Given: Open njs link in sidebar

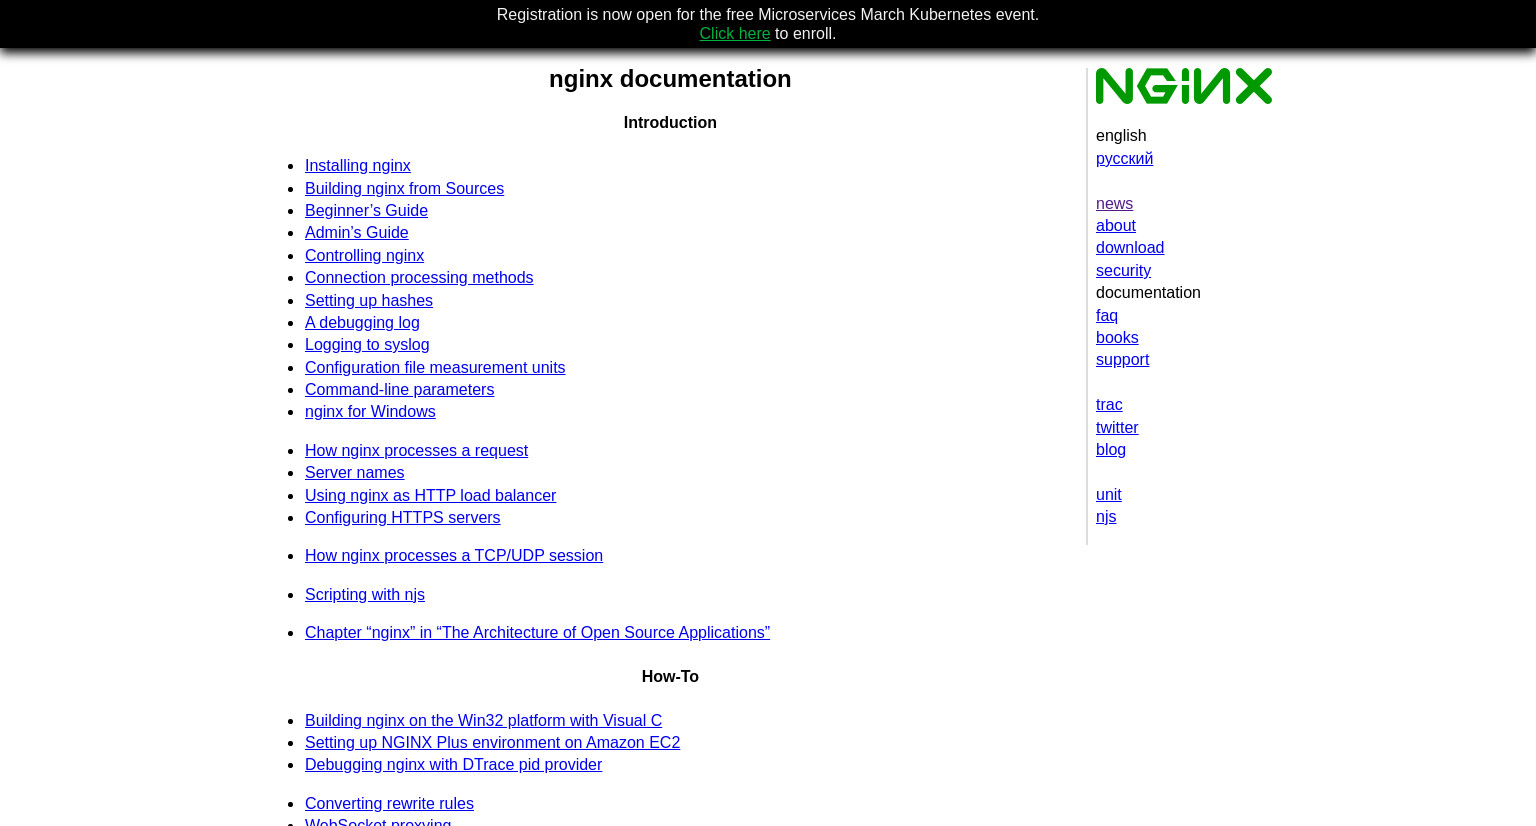Looking at the screenshot, I should [1106, 517].
